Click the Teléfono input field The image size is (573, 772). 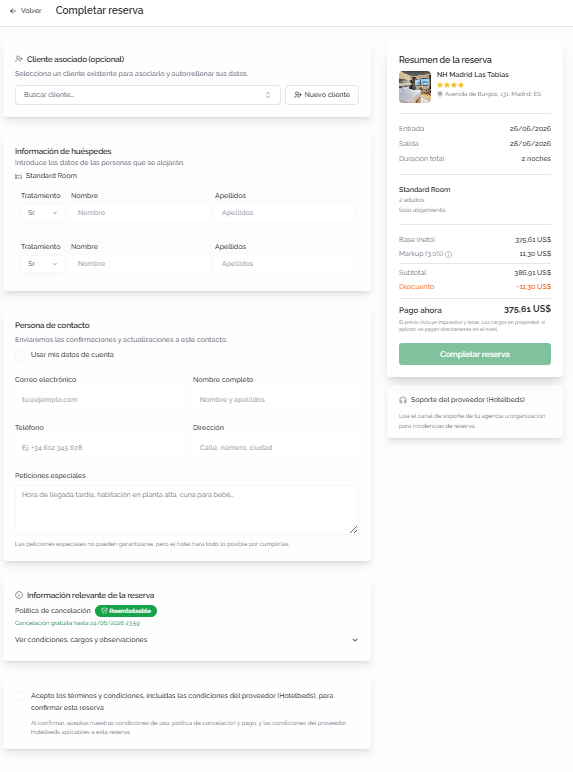(x=98, y=448)
